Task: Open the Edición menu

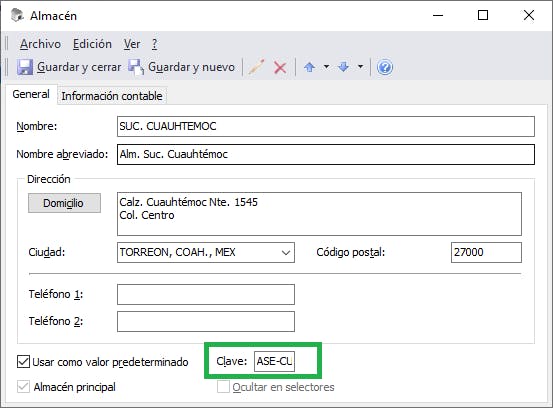Action: pyautogui.click(x=92, y=44)
